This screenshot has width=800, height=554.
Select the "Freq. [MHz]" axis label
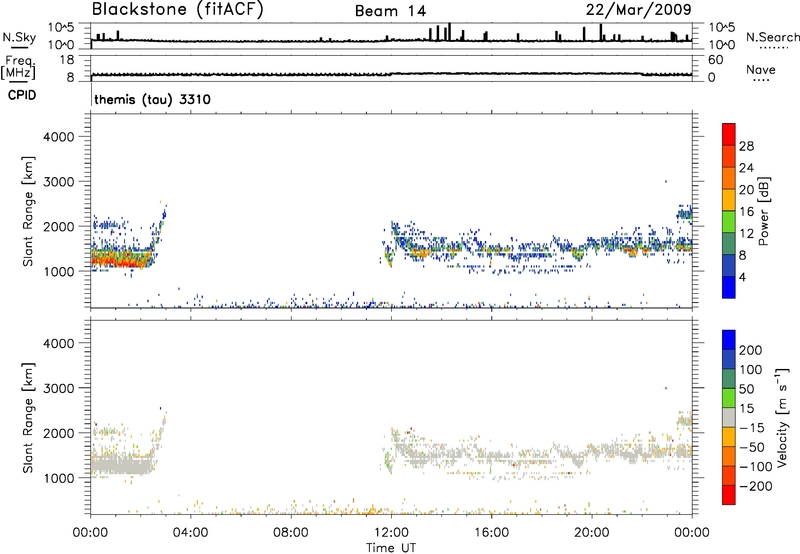[x=18, y=68]
